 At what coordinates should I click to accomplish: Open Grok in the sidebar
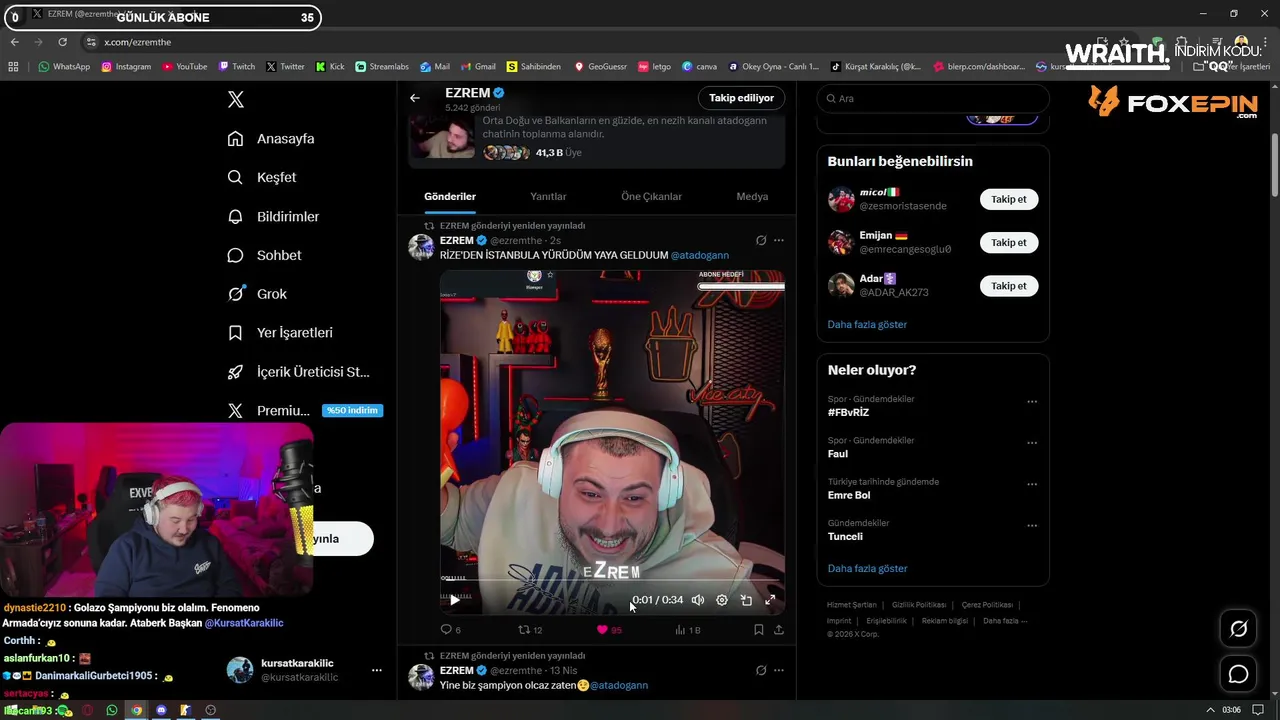(257, 294)
